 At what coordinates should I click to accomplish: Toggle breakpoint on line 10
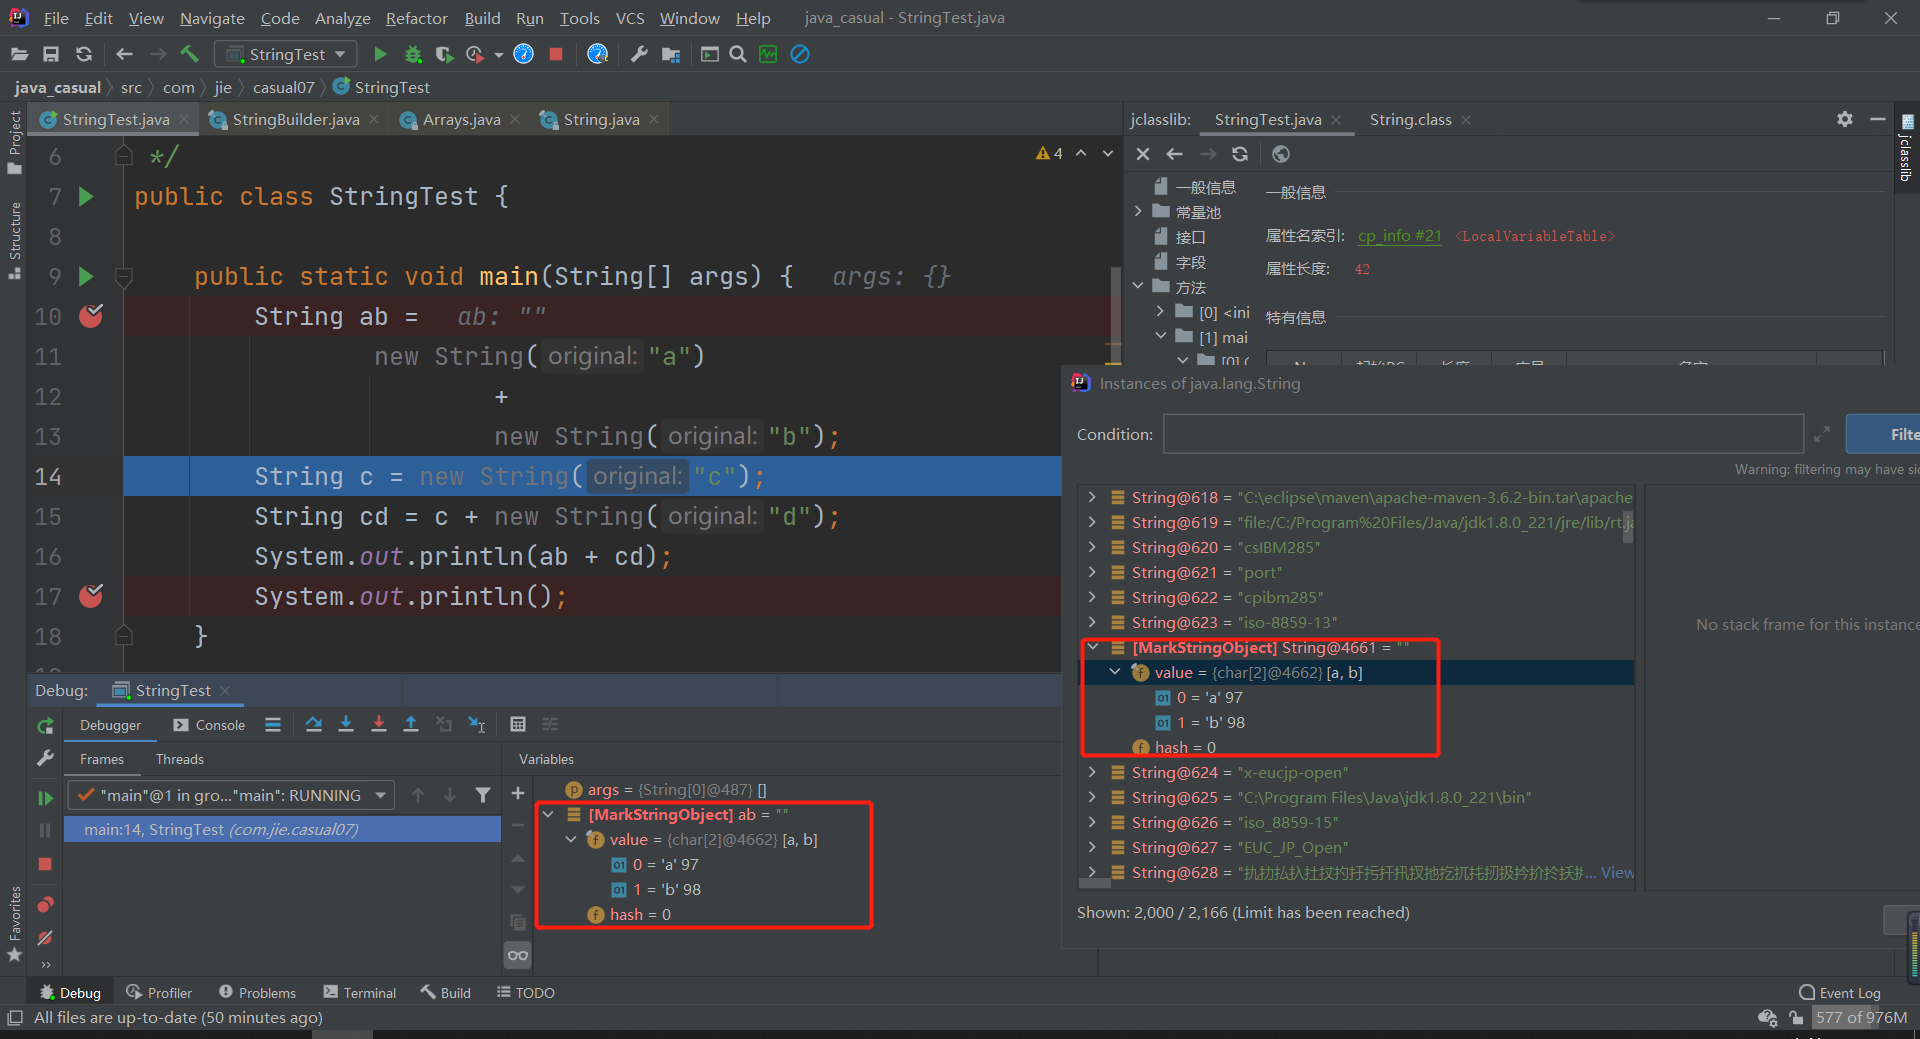pos(91,316)
